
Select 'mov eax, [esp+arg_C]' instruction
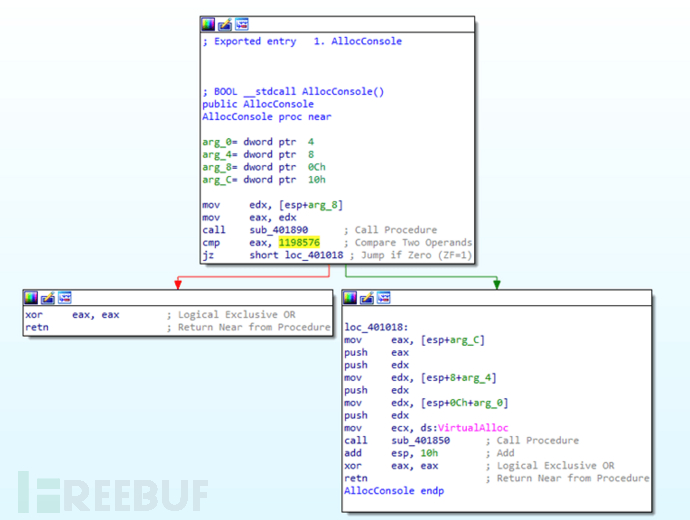(414, 340)
